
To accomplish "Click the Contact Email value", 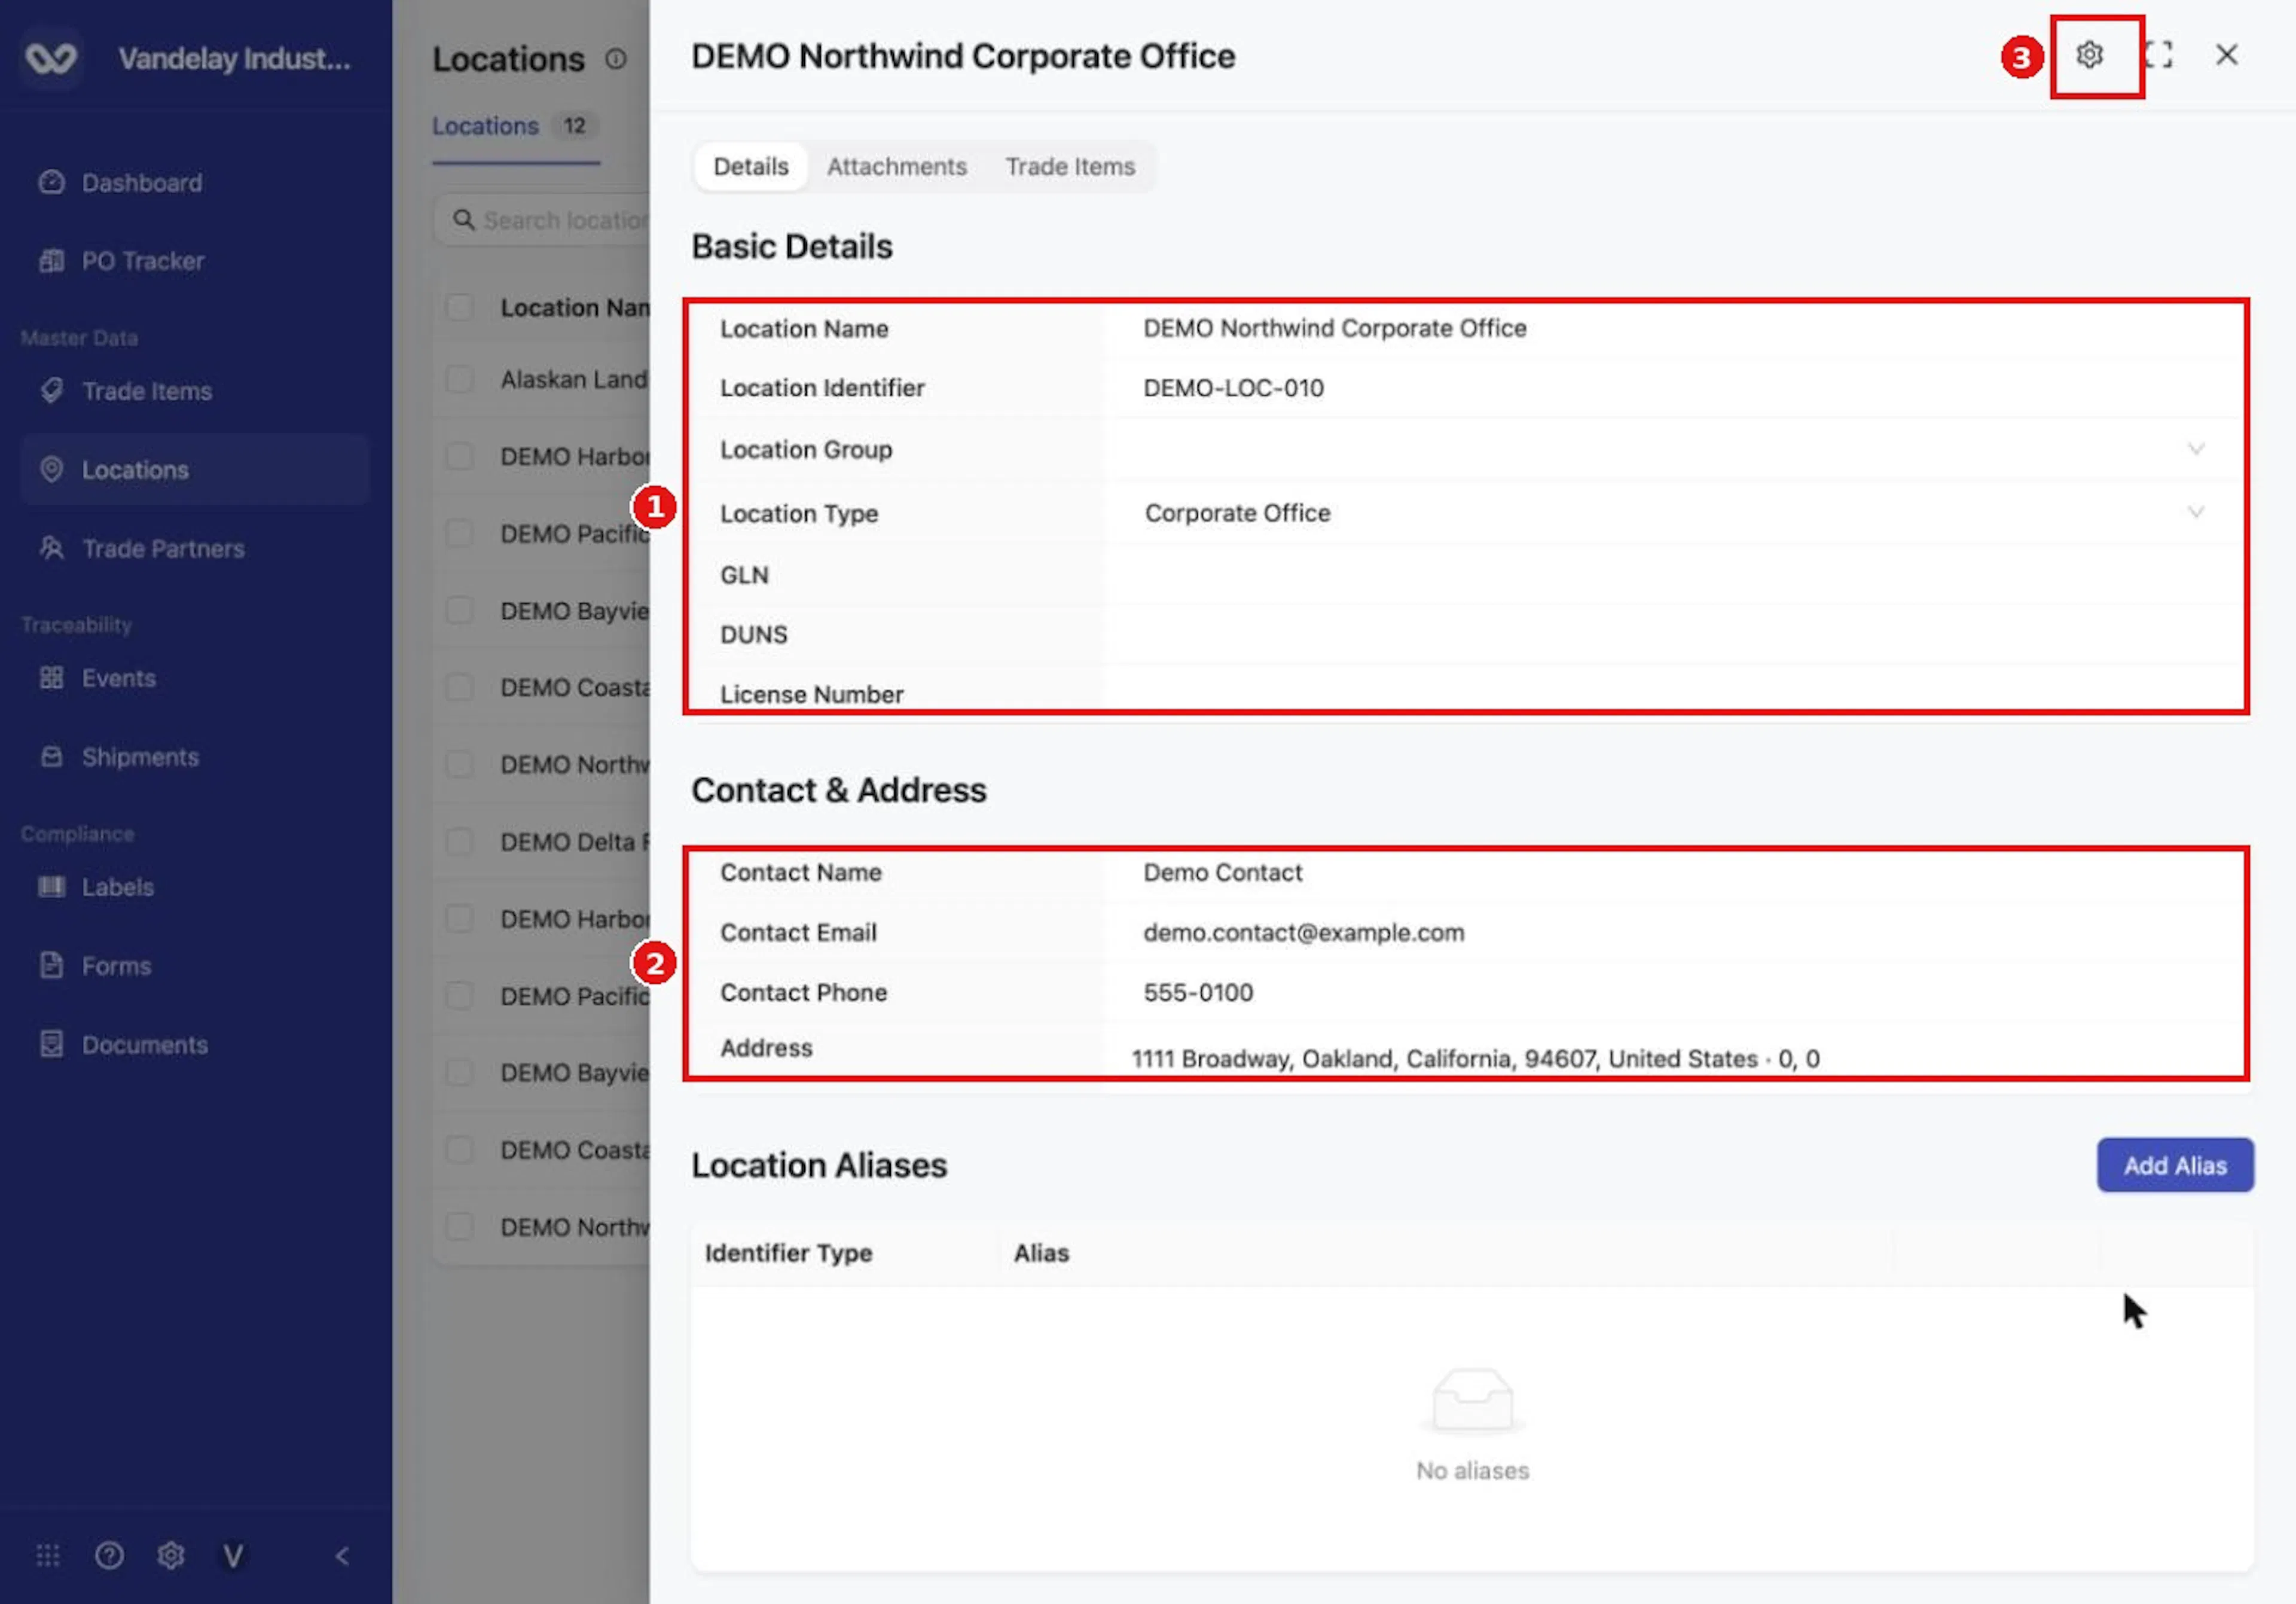I will tap(1303, 933).
